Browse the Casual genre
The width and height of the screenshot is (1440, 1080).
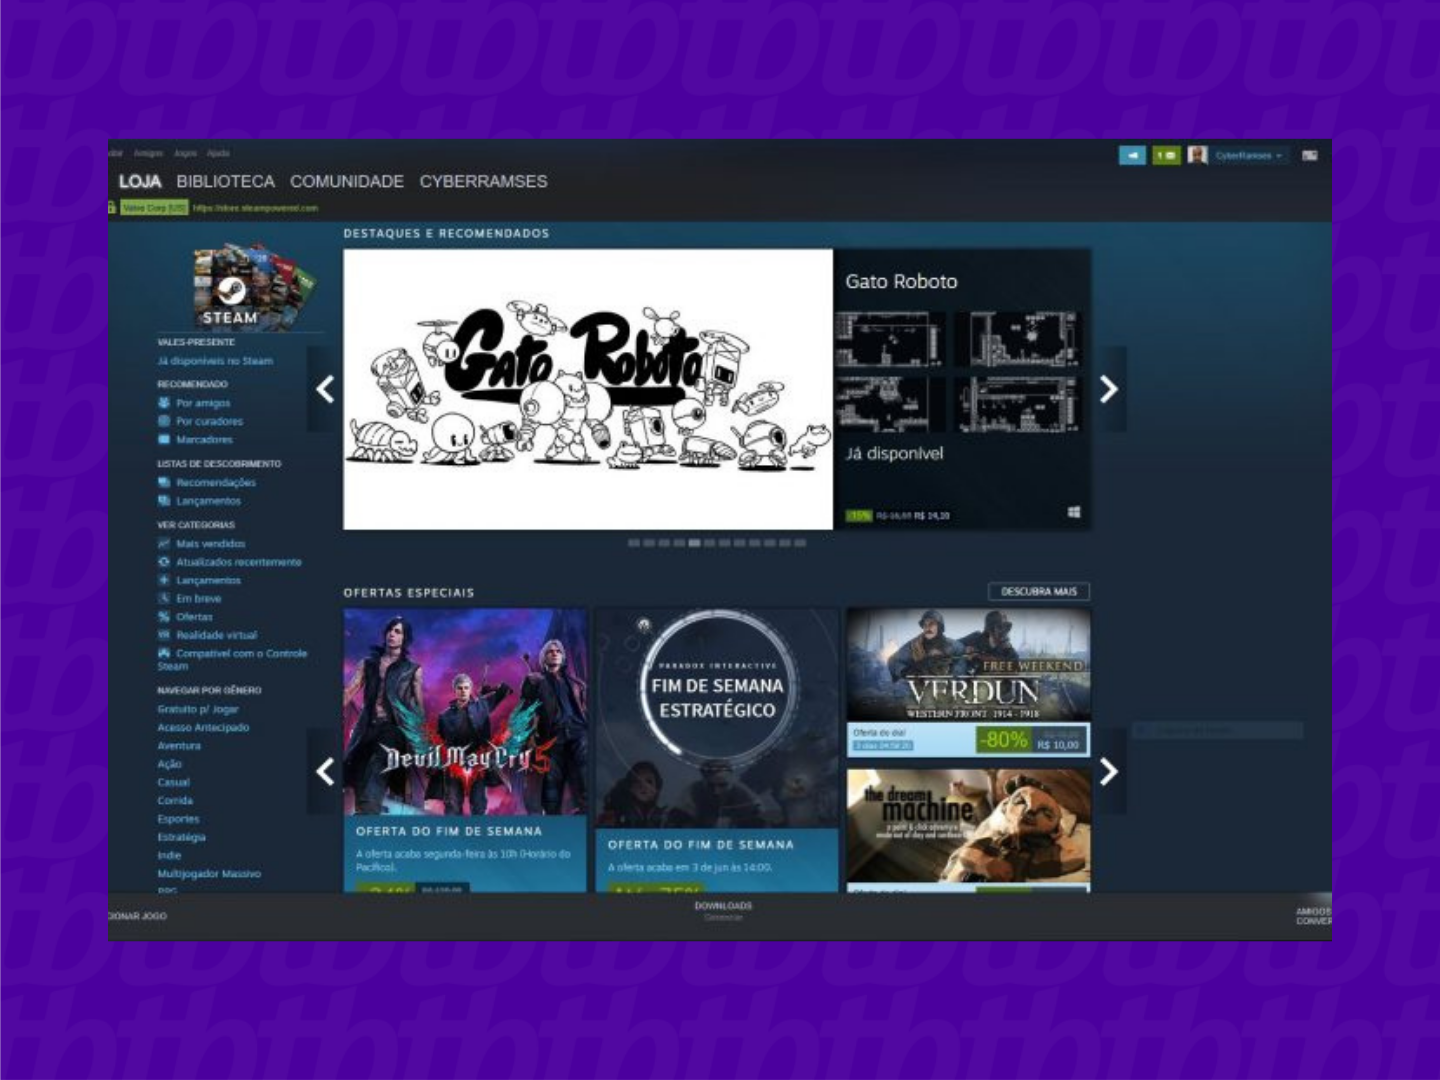tap(173, 782)
